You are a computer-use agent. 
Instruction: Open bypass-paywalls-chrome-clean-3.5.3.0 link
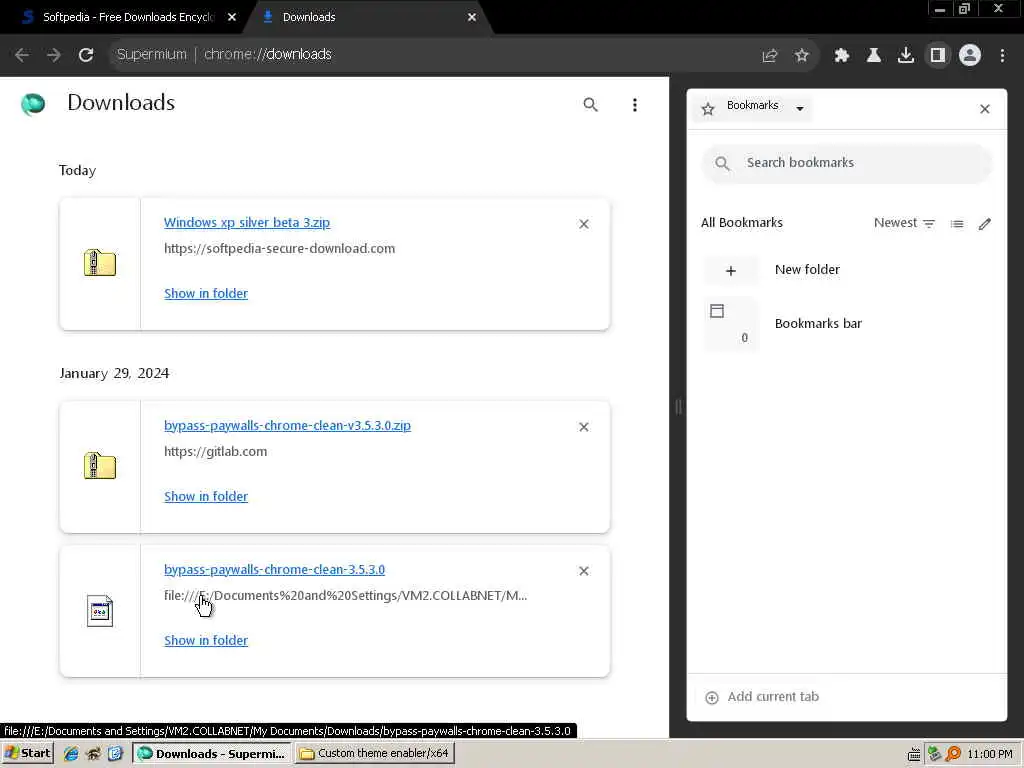274,569
